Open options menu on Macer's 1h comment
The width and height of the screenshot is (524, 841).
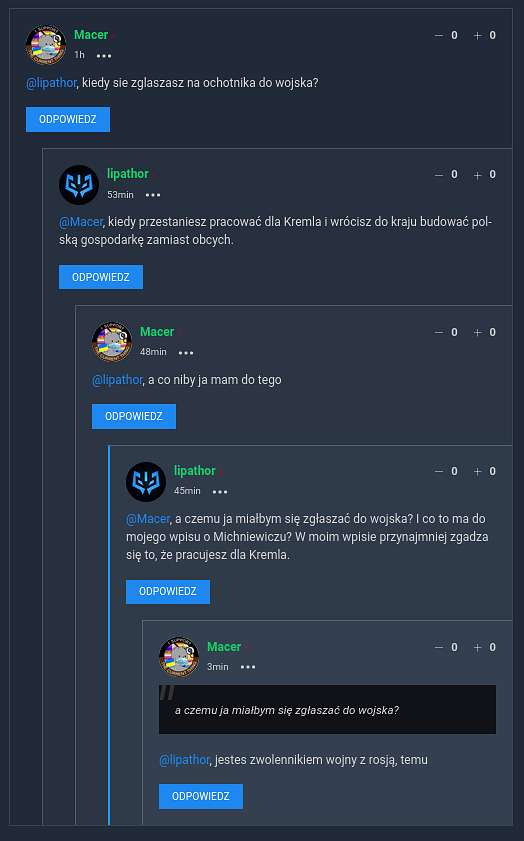pos(104,56)
